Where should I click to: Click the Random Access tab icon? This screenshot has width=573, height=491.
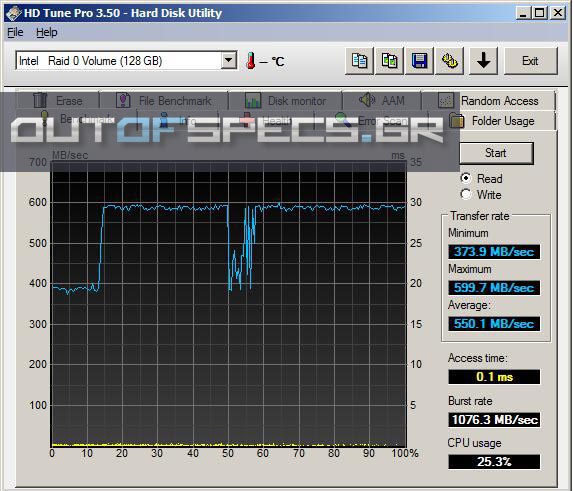[446, 100]
